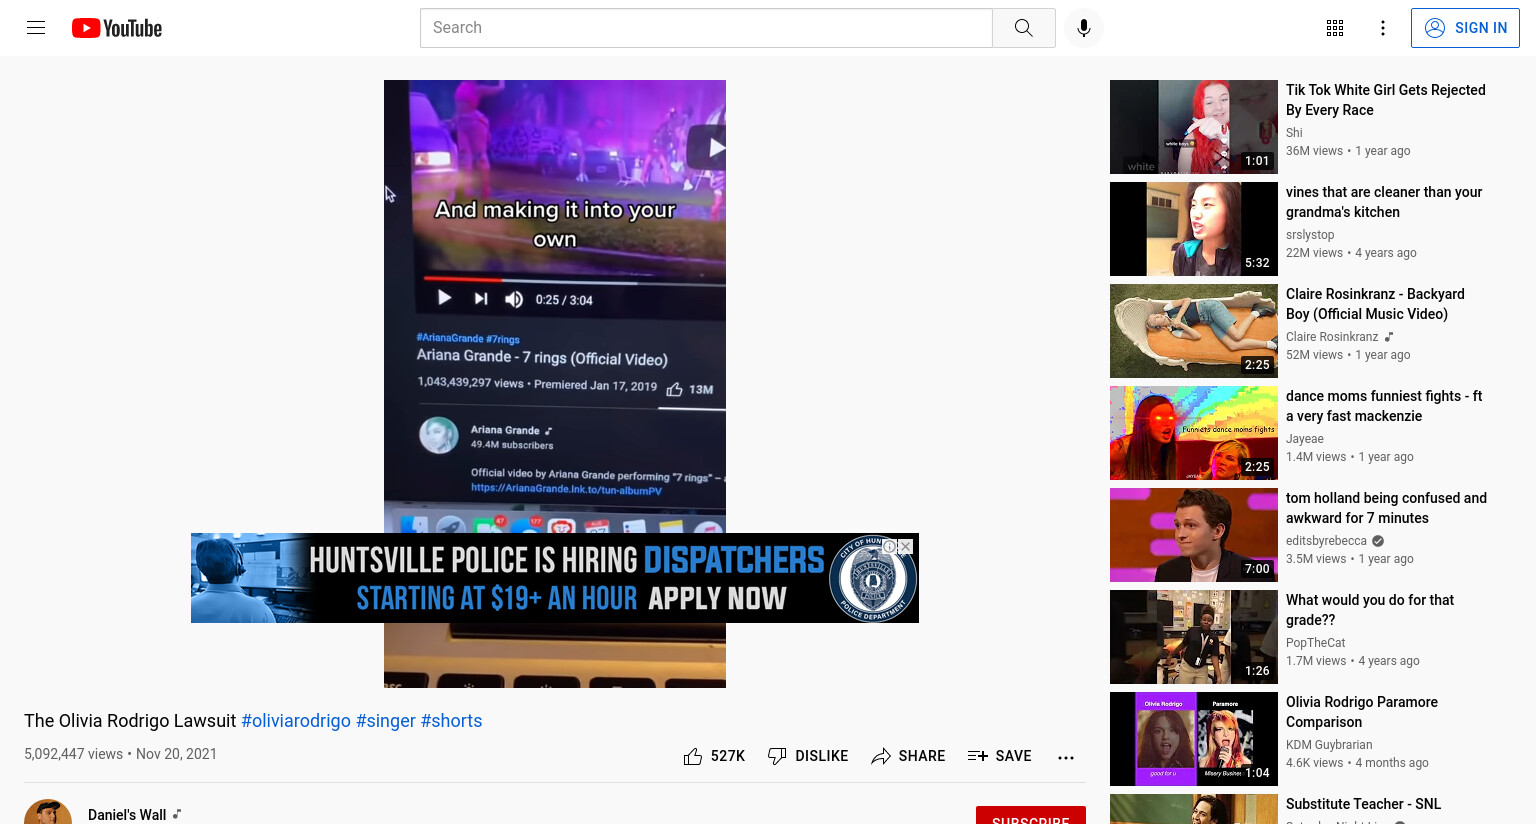Click the SIGN IN button
This screenshot has height=824, width=1536.
click(1465, 28)
